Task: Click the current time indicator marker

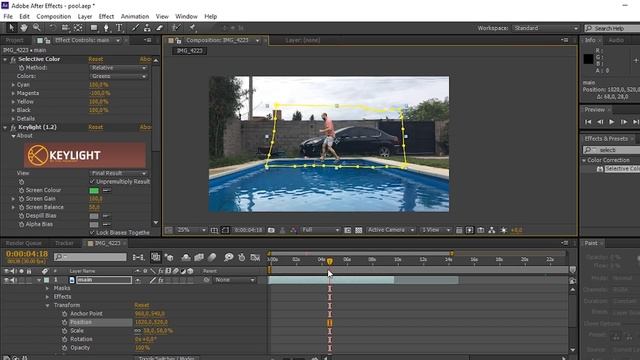Action: (x=329, y=261)
